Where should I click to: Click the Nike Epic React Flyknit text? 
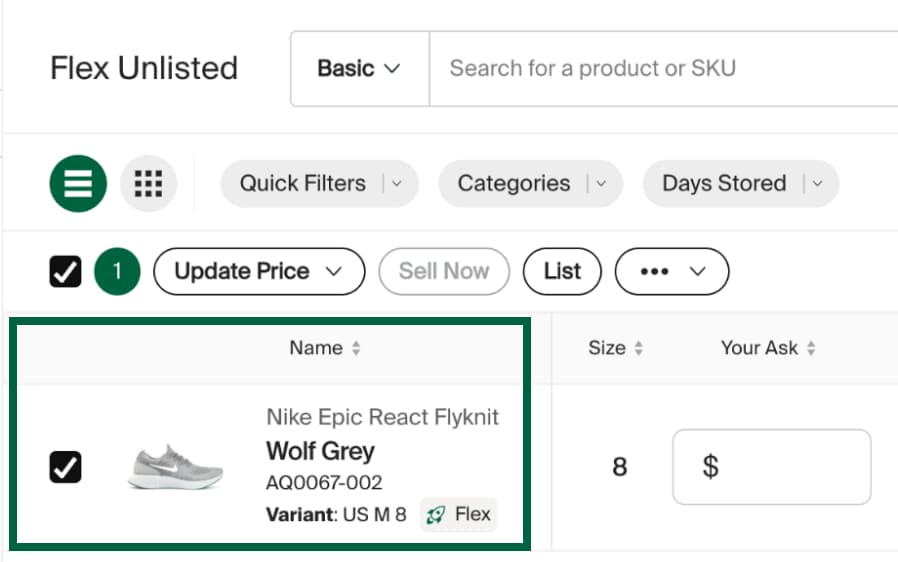tap(383, 417)
